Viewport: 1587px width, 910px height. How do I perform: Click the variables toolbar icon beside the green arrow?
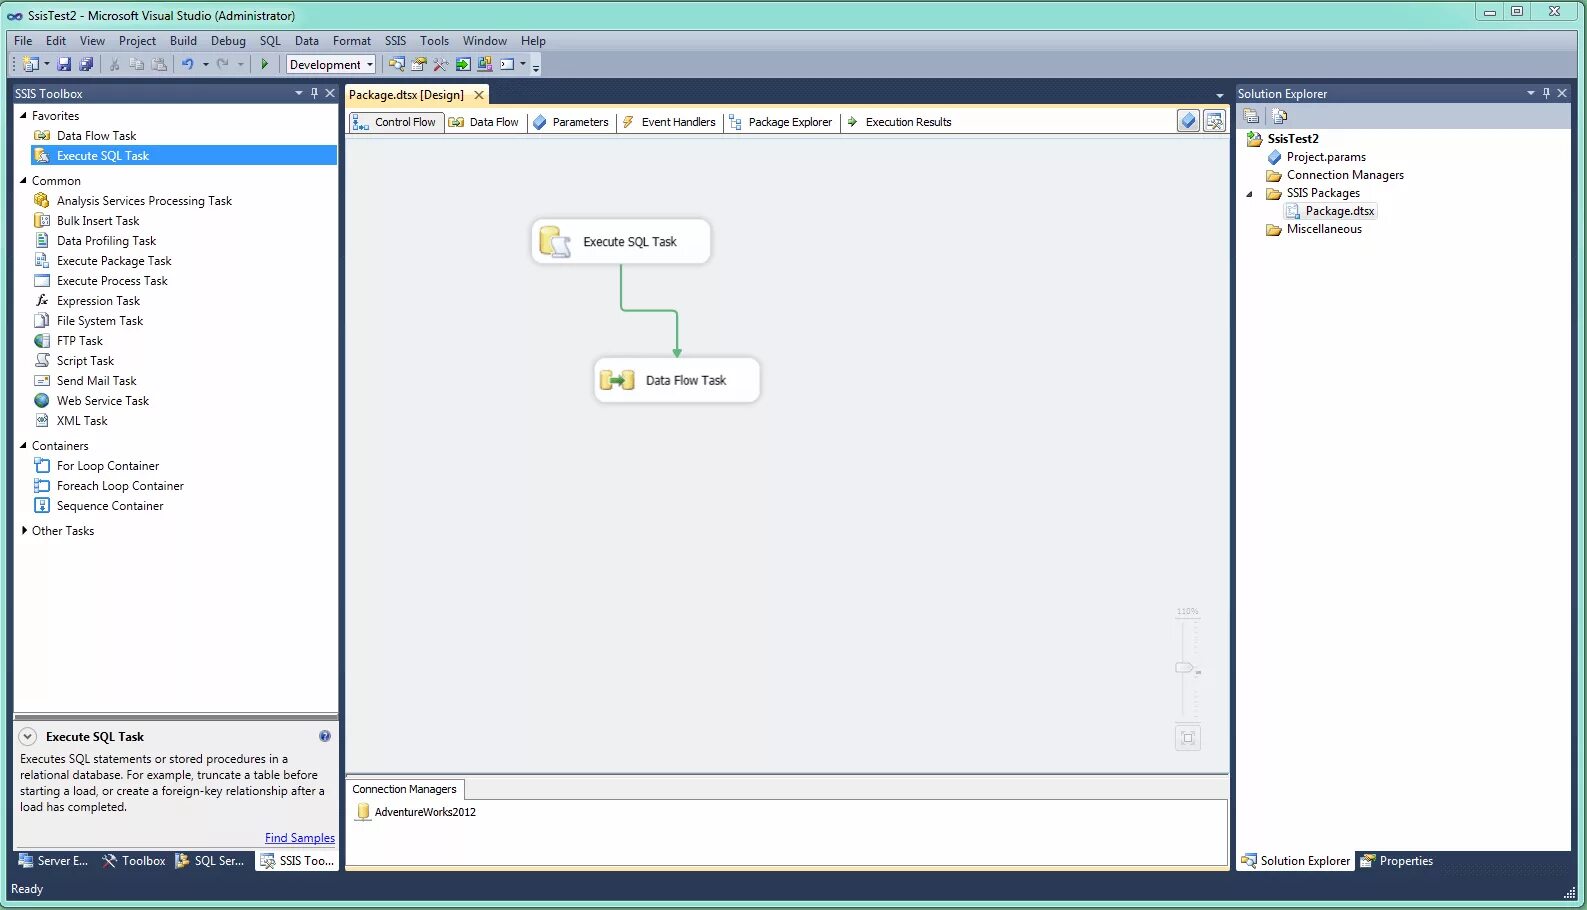click(485, 64)
